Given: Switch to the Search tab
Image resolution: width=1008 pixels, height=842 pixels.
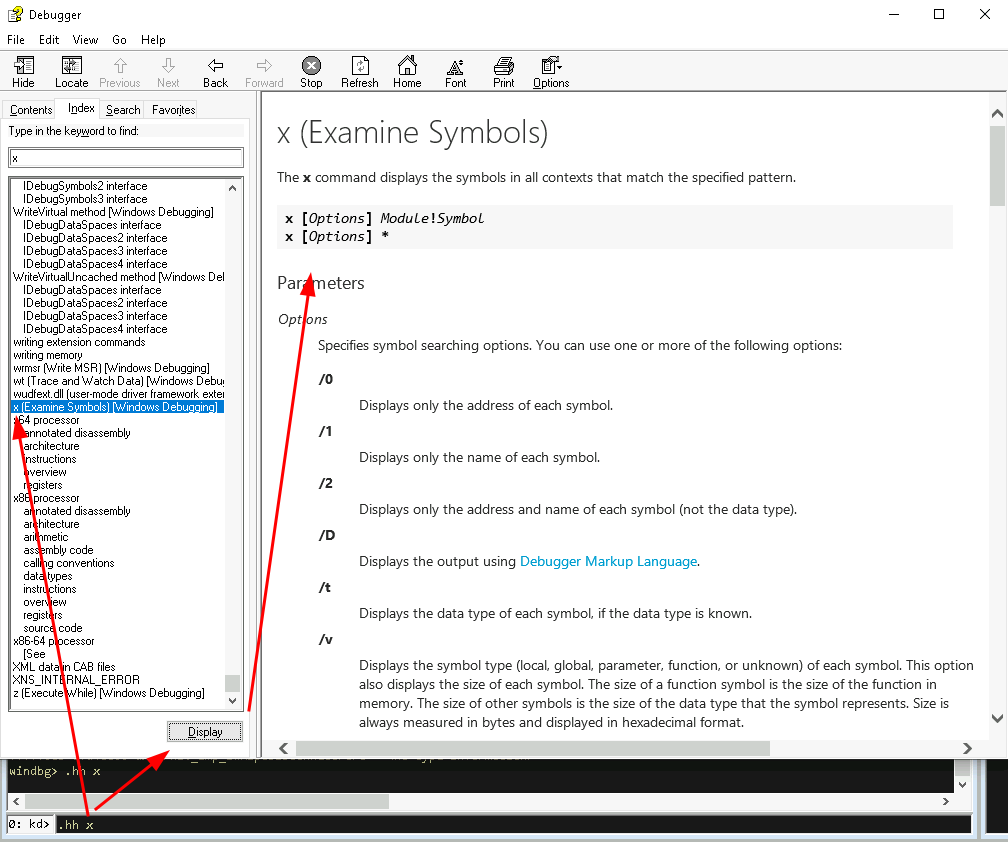Looking at the screenshot, I should point(122,109).
